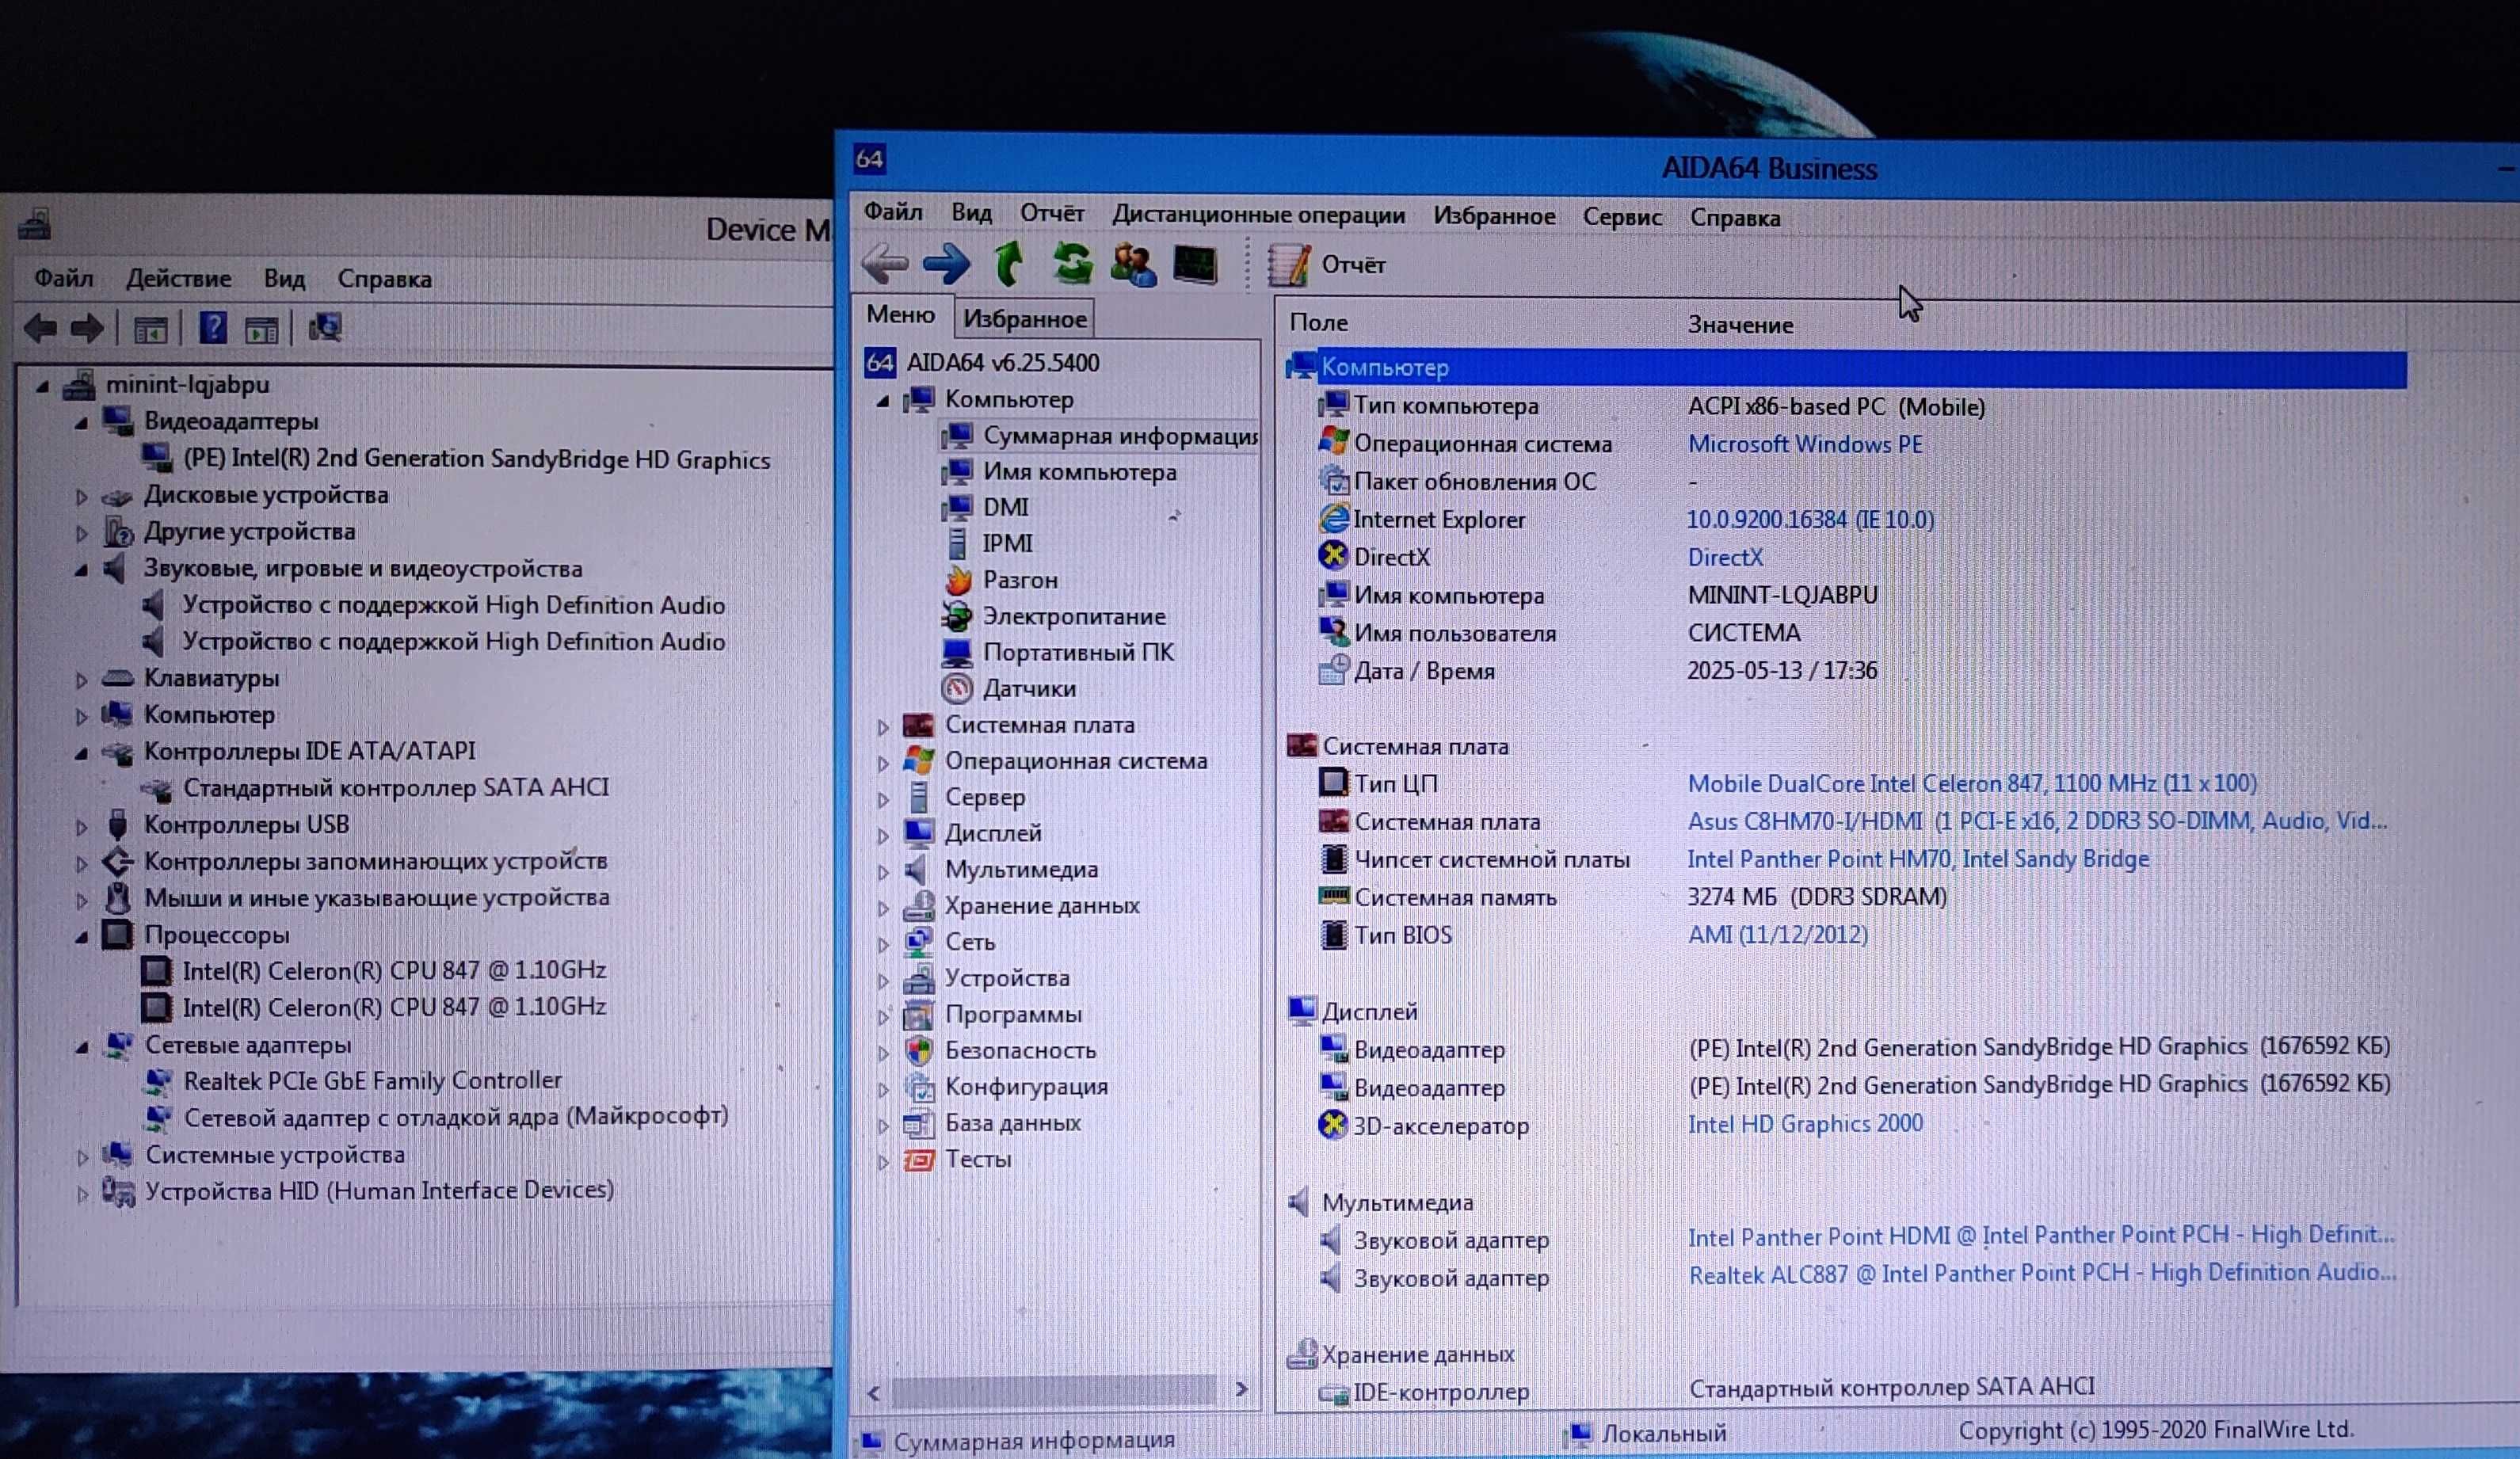
Task: Select Суммарная информация in AIDA64 tree
Action: pyautogui.click(x=1120, y=435)
